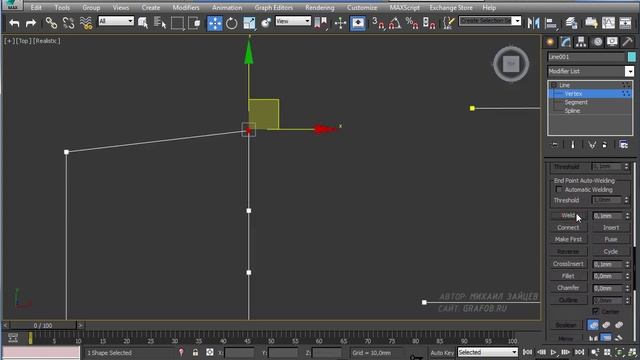640x360 pixels.
Task: Toggle the Selection Lock padlock icon
Action: tap(195, 352)
